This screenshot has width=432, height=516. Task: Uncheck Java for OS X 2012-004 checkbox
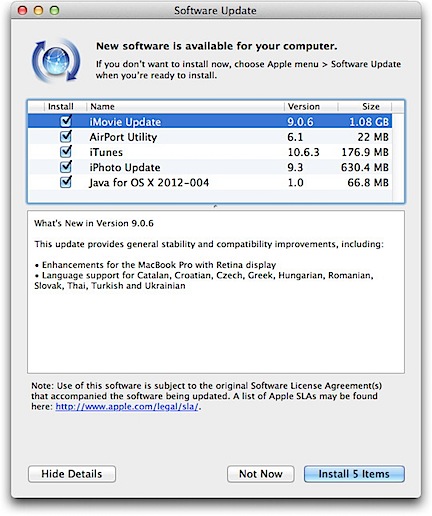[x=66, y=182]
